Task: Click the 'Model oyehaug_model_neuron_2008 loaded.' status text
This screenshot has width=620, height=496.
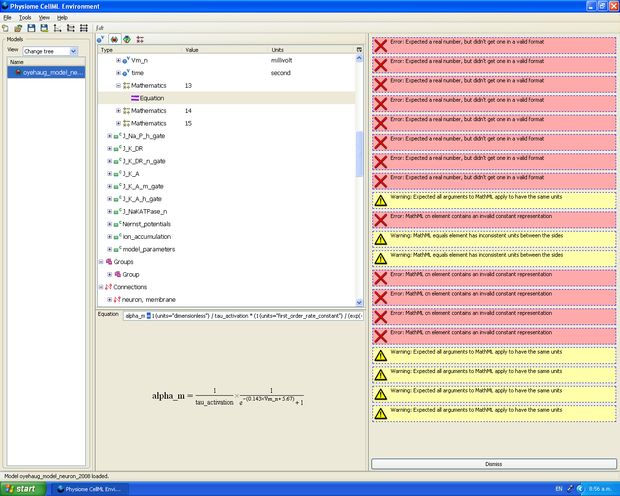Action: click(56, 476)
